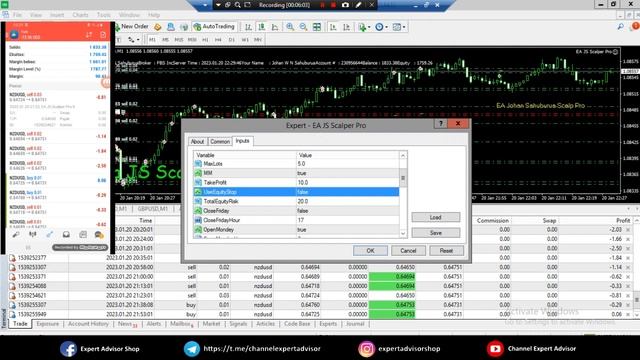Open the line studies dropdown on second toolbar

pyautogui.click(x=134, y=40)
